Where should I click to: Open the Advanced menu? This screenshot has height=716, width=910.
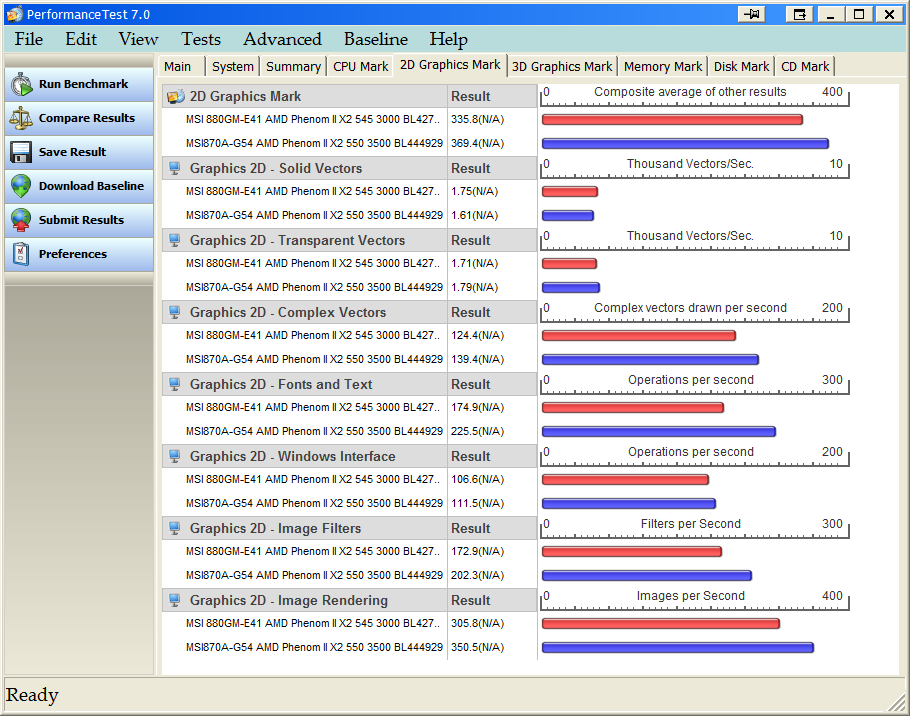click(282, 39)
